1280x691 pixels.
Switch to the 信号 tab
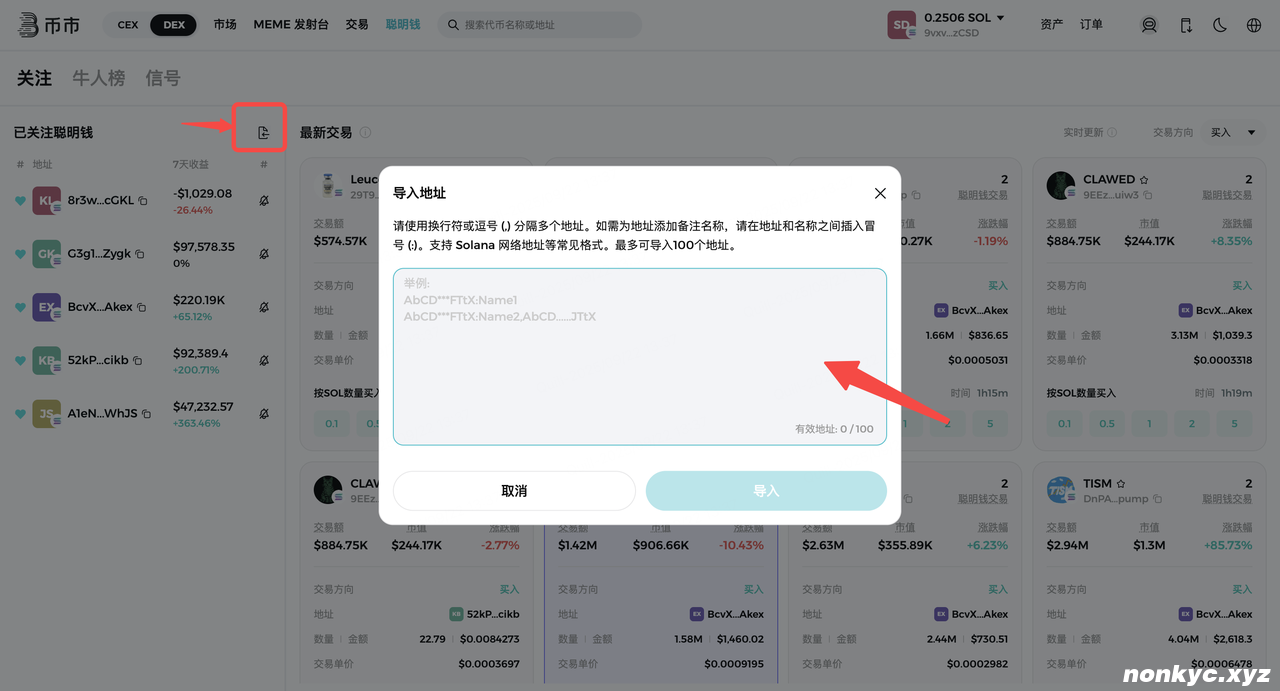click(x=163, y=78)
